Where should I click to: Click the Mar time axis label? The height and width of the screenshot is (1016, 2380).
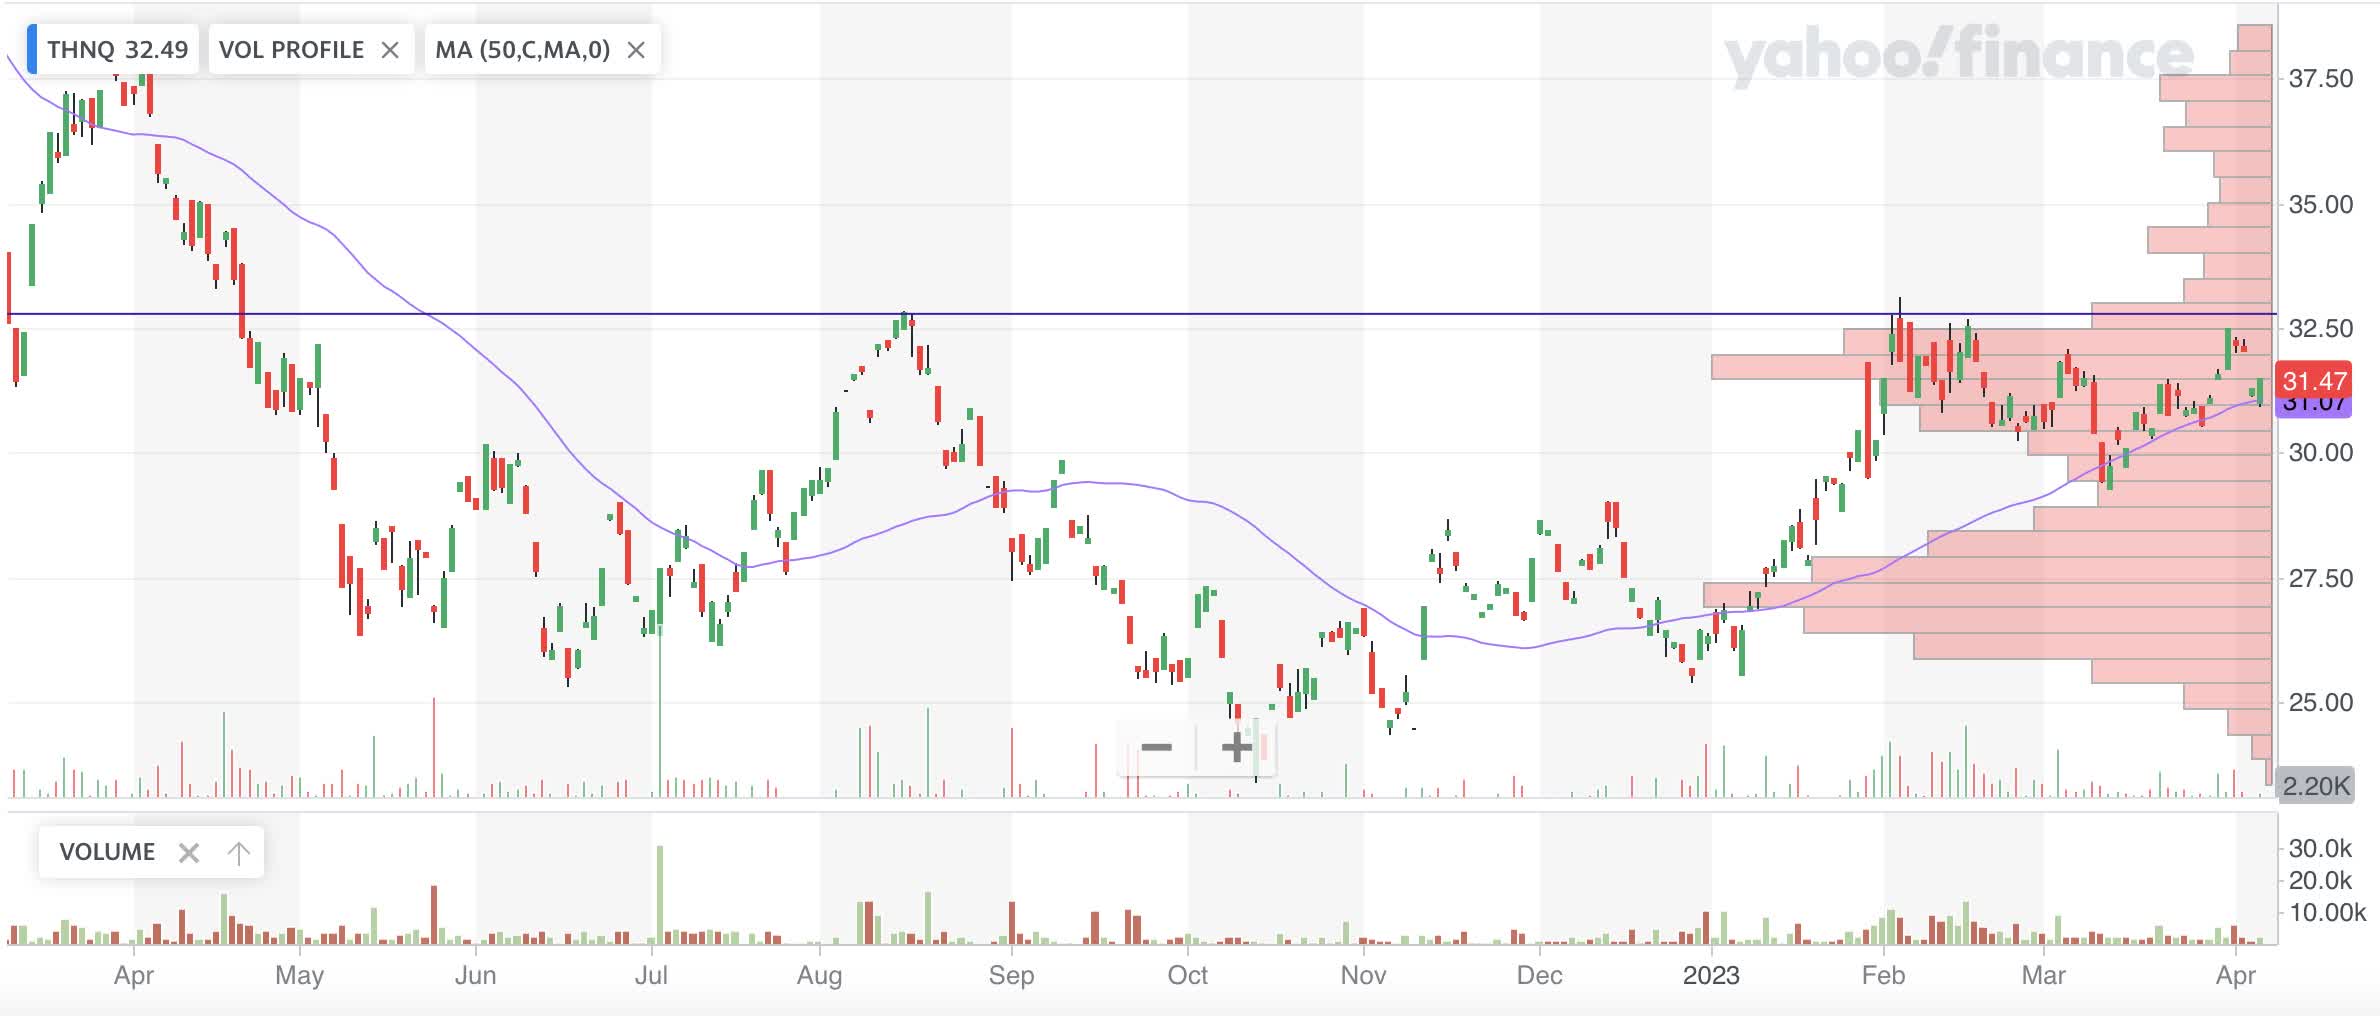[x=2043, y=975]
